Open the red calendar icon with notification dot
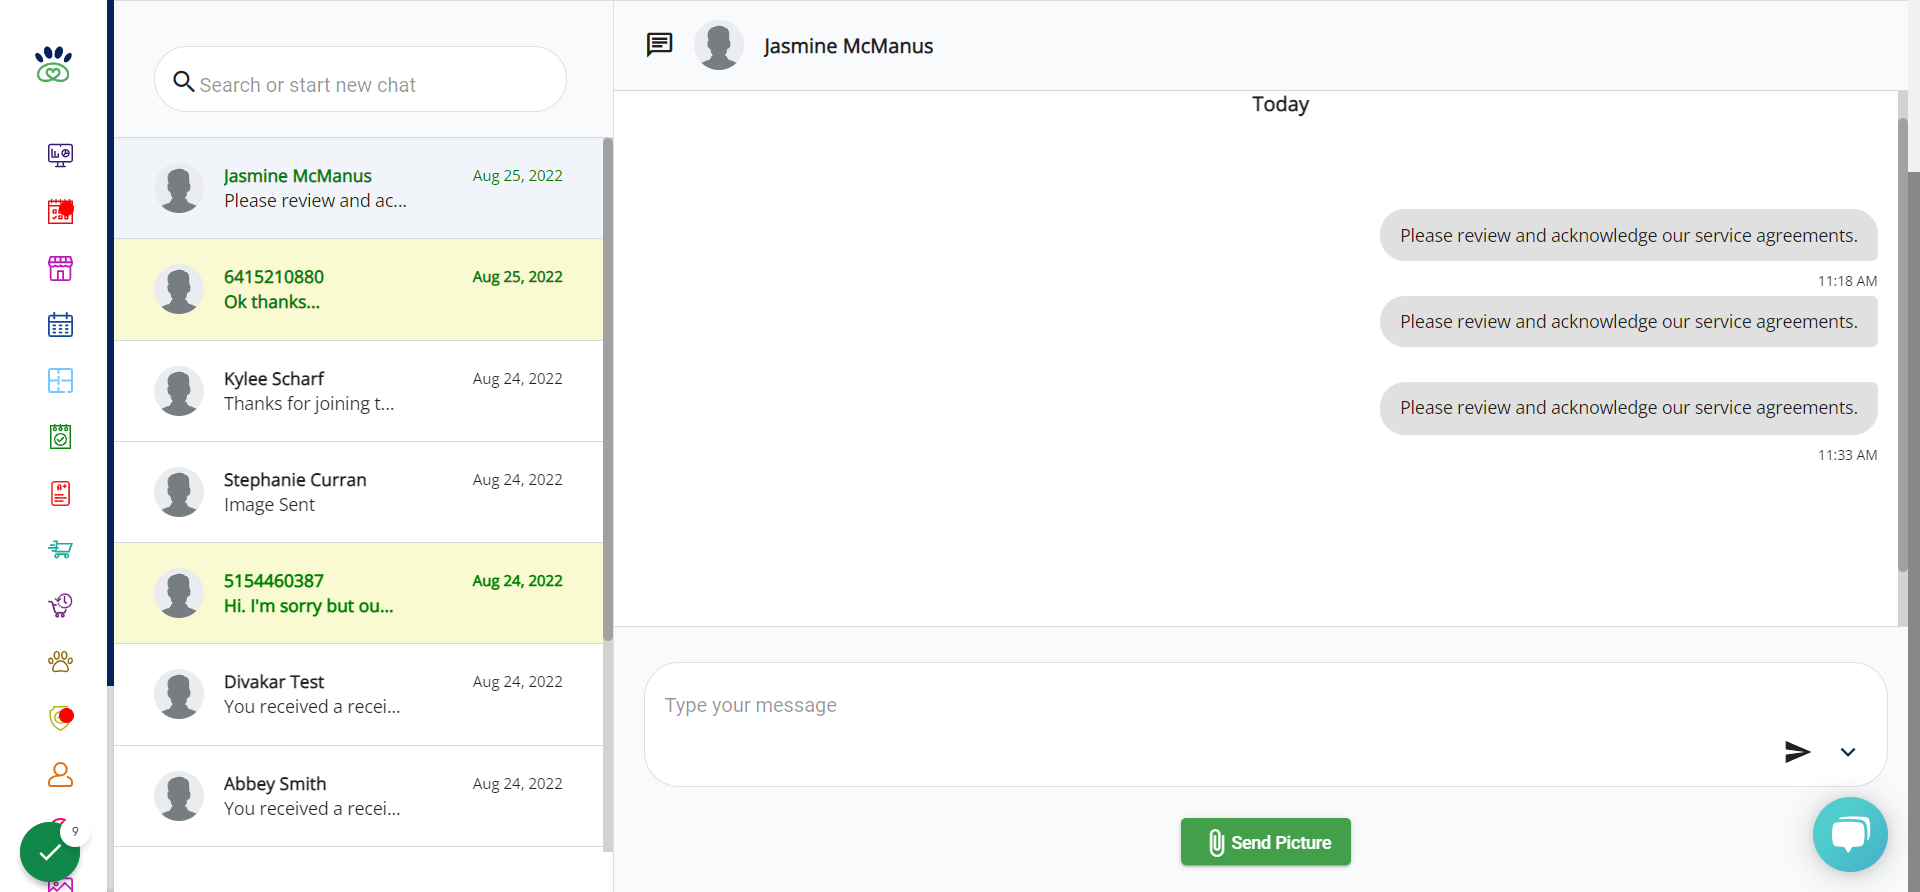 [60, 211]
